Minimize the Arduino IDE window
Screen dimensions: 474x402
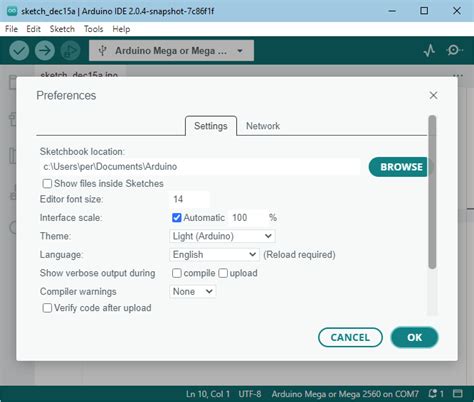point(392,11)
